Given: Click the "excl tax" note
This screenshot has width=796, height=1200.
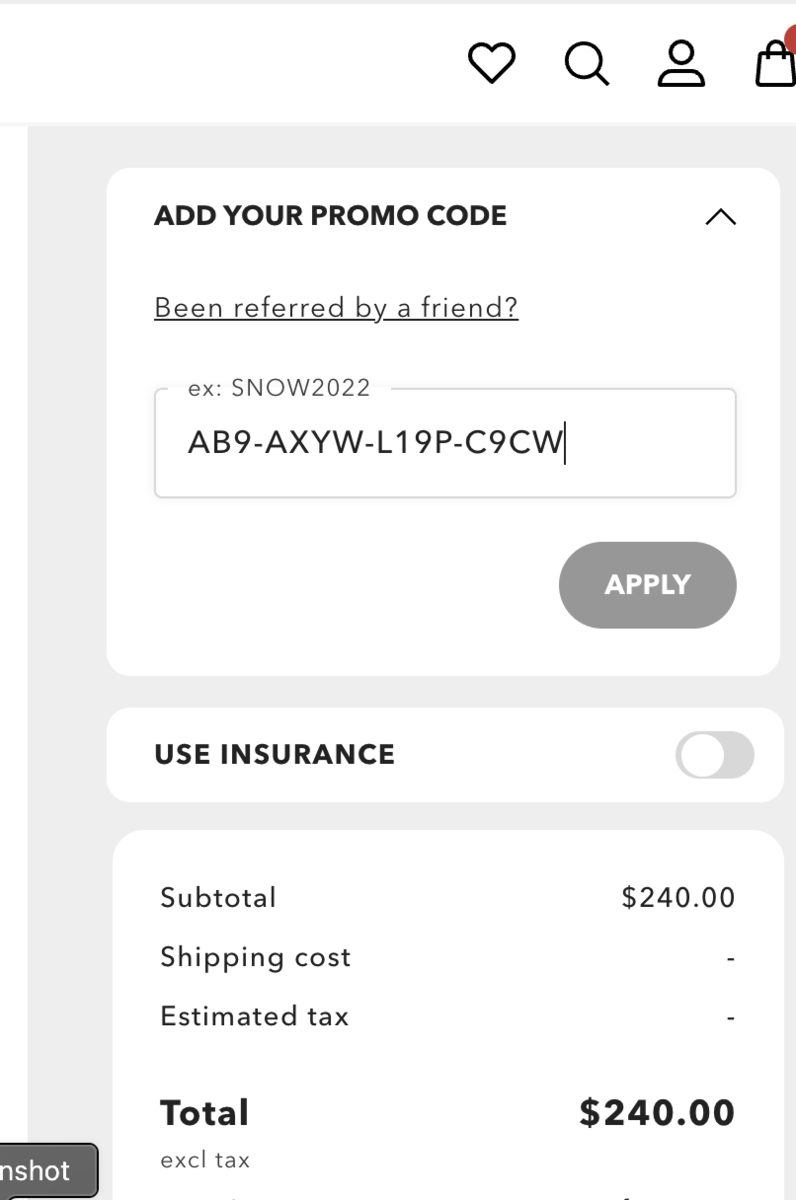Looking at the screenshot, I should 205,1160.
